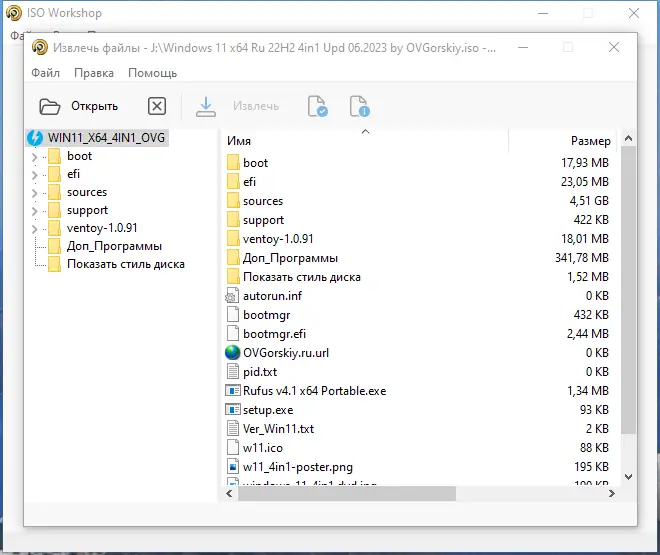Screen dimensions: 660x555
Task: Click the vertical scrollbar down arrow
Action: pos(628,477)
